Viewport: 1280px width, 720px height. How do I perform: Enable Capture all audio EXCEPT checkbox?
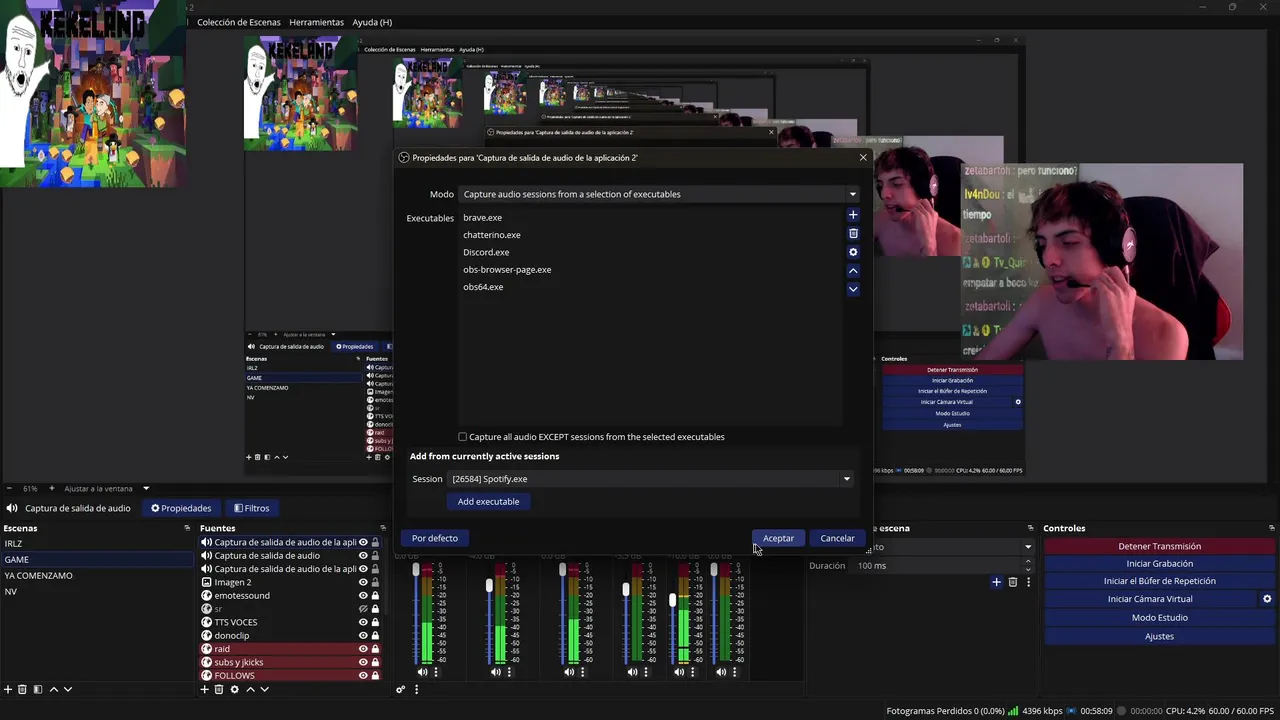[x=462, y=437]
